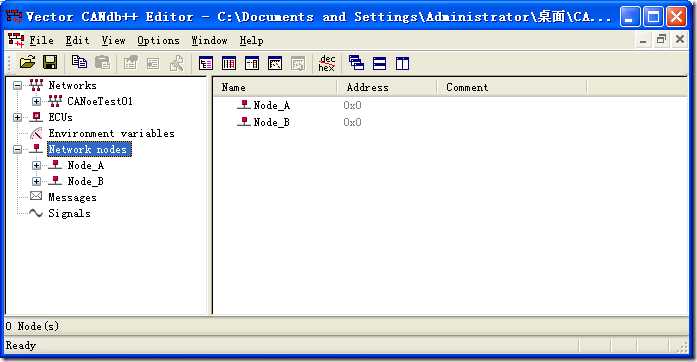This screenshot has height=362, width=697.
Task: Click the 0x0 address of Node_B
Action: coord(352,122)
